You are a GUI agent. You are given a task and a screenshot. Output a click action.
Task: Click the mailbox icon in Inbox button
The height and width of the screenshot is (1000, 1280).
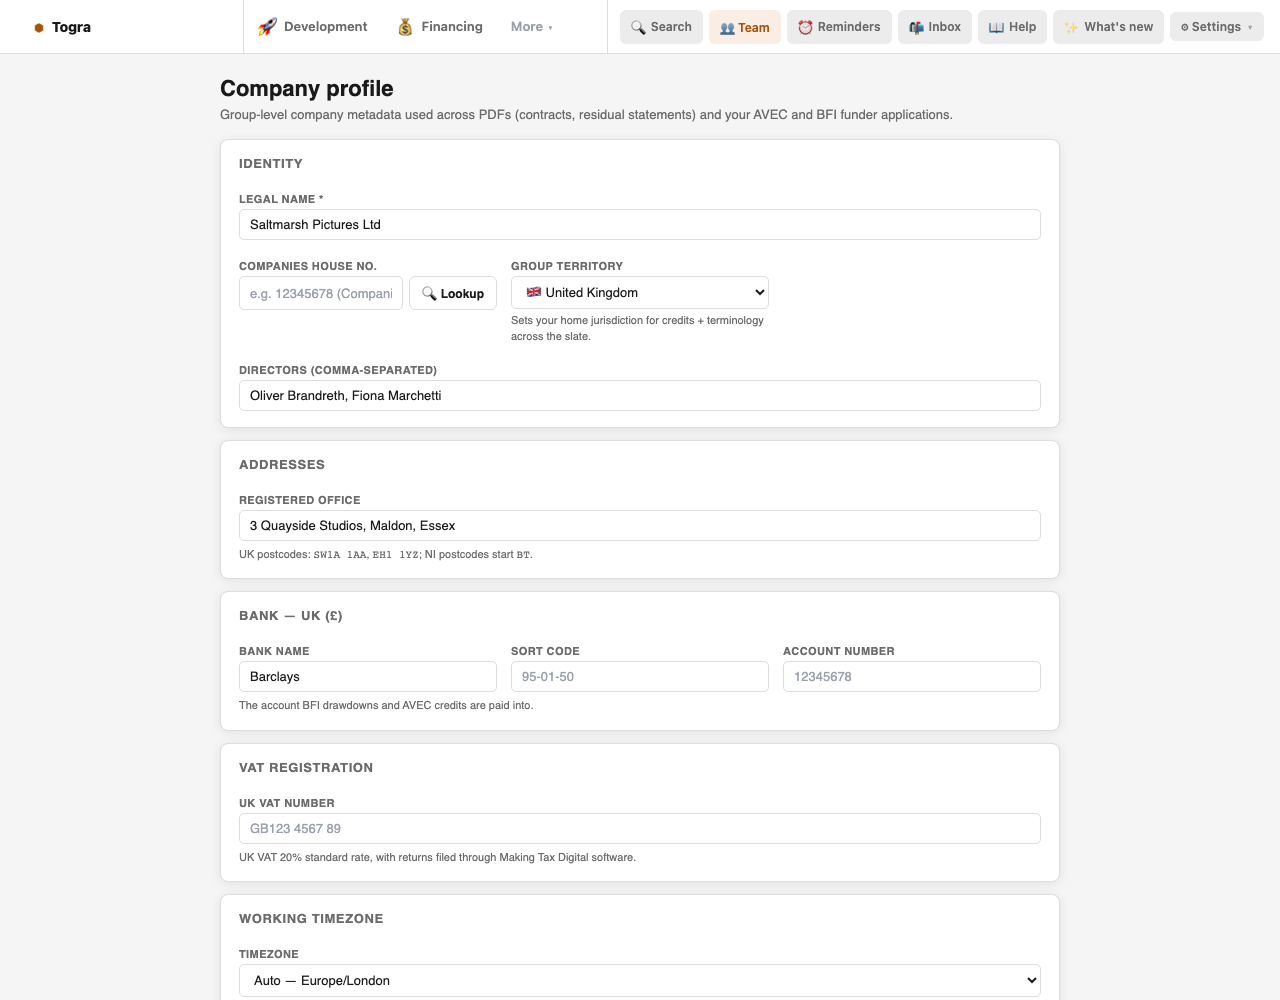coord(916,27)
